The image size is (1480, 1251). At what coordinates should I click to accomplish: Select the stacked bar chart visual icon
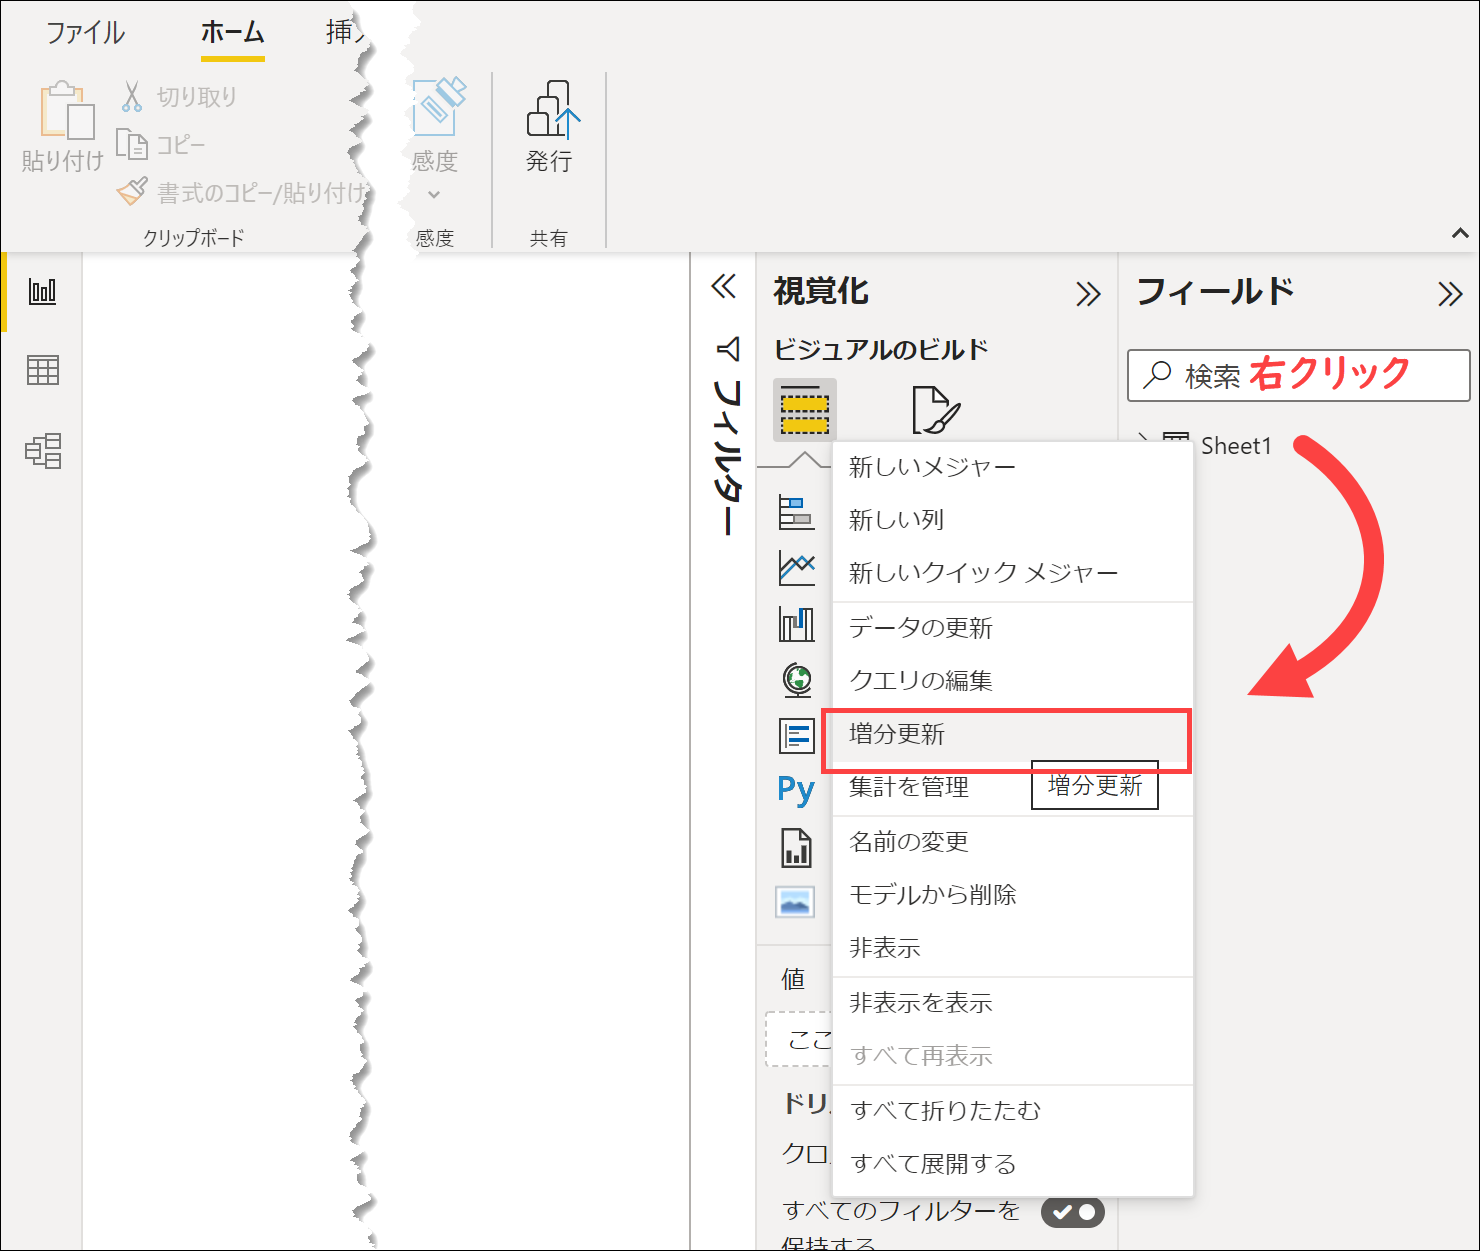(x=796, y=512)
